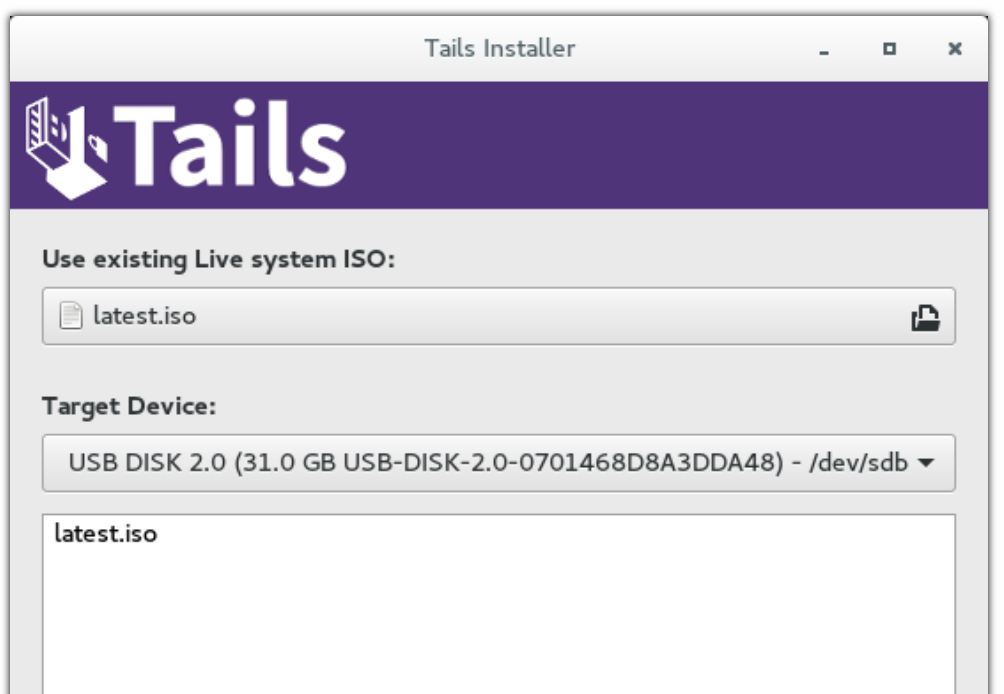Click the file browse icon in ISO chooser

tap(925, 317)
